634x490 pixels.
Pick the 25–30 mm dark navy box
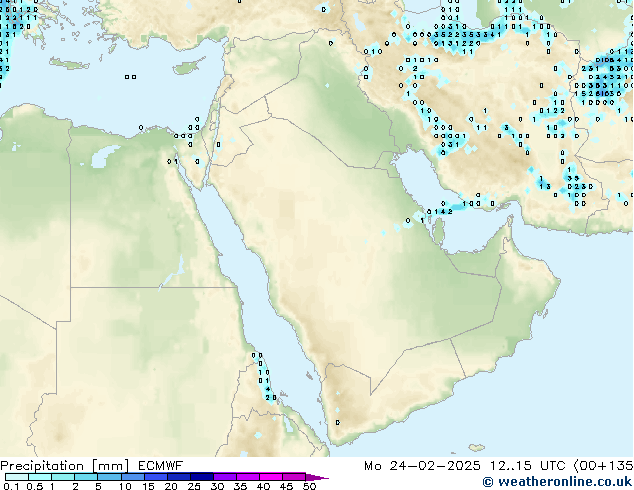[202, 477]
